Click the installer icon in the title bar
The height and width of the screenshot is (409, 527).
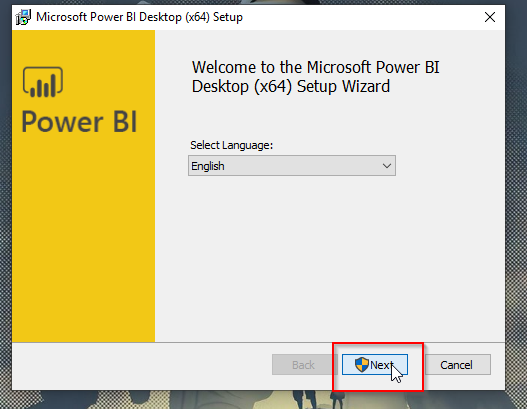[x=23, y=17]
